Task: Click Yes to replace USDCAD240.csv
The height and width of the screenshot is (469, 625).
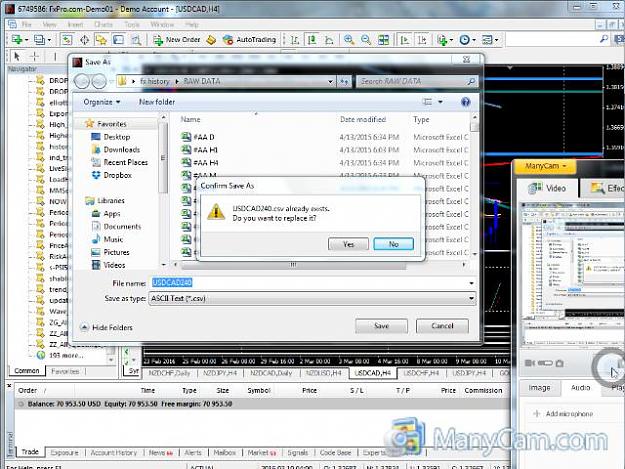Action: [348, 244]
